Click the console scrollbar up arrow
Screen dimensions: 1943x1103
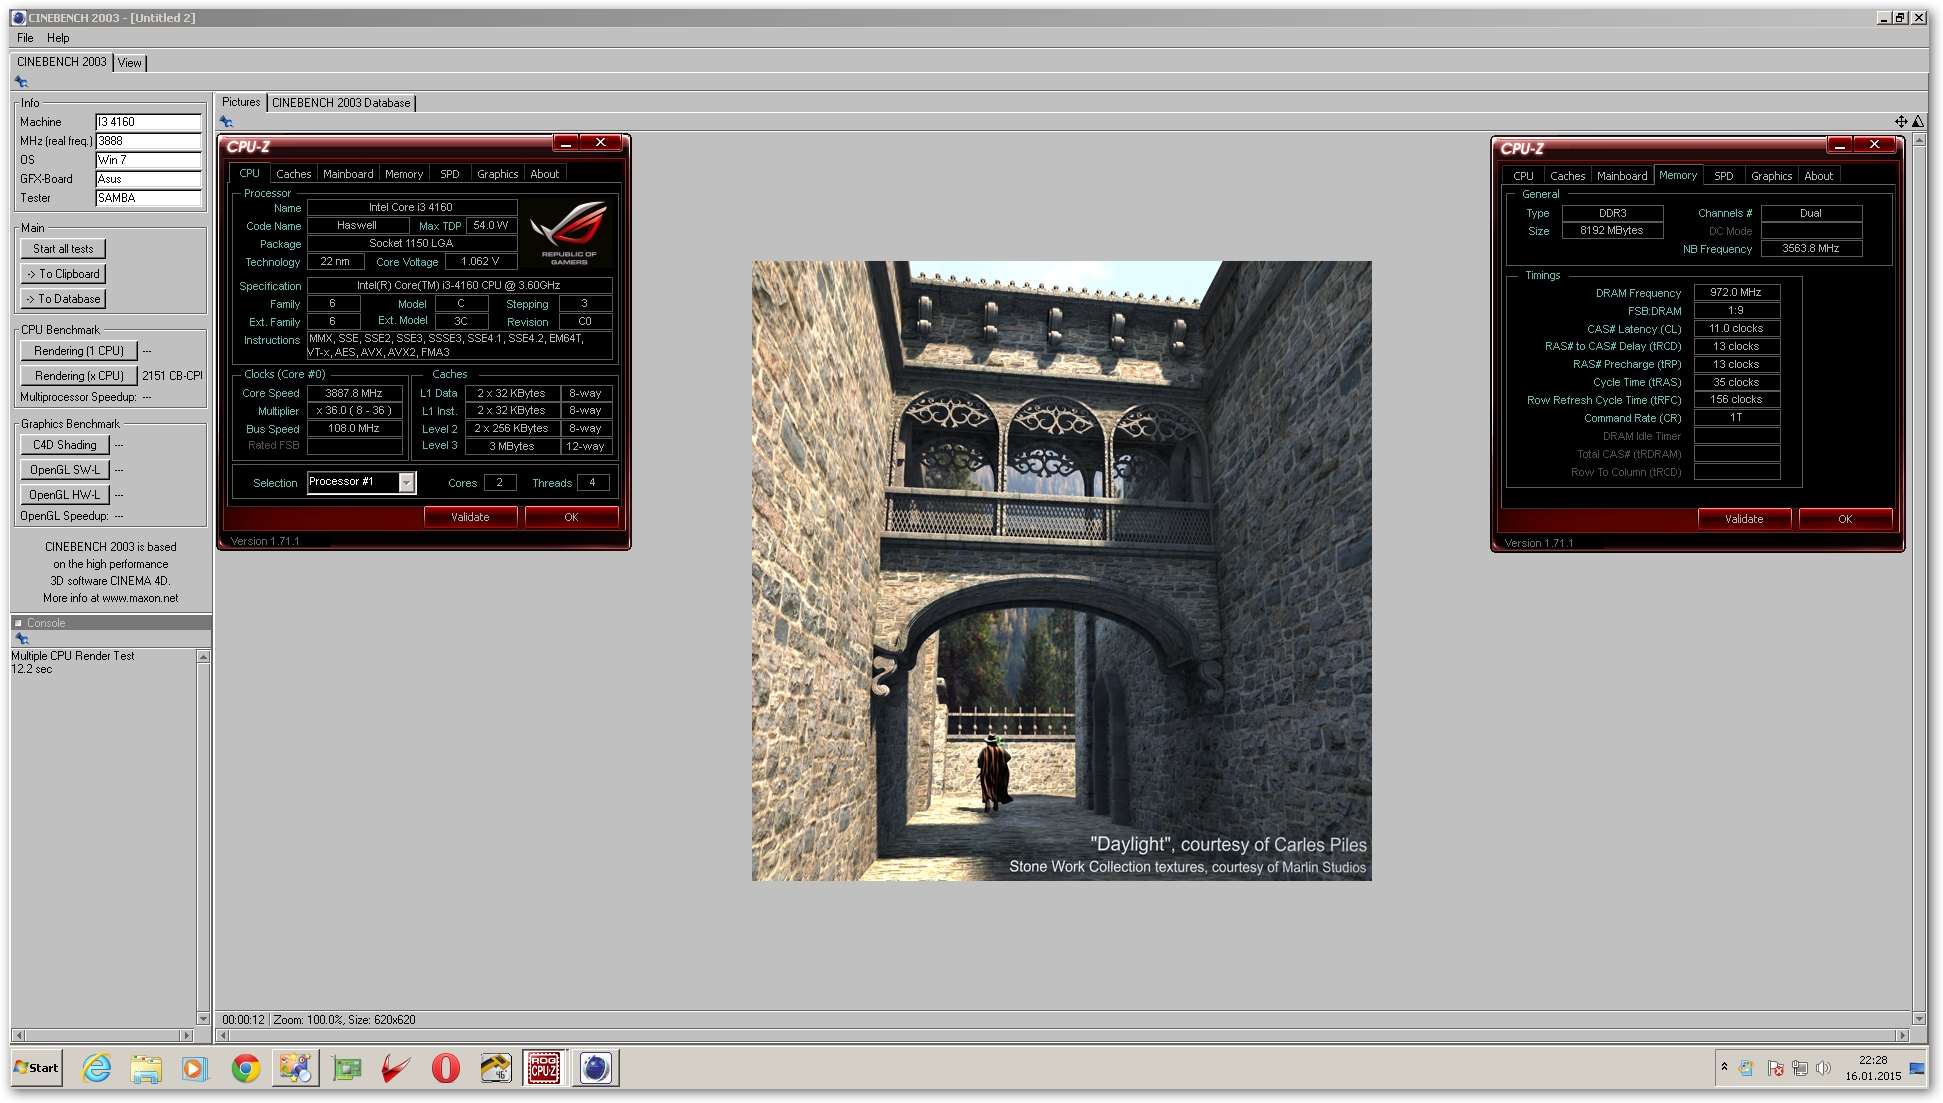203,657
